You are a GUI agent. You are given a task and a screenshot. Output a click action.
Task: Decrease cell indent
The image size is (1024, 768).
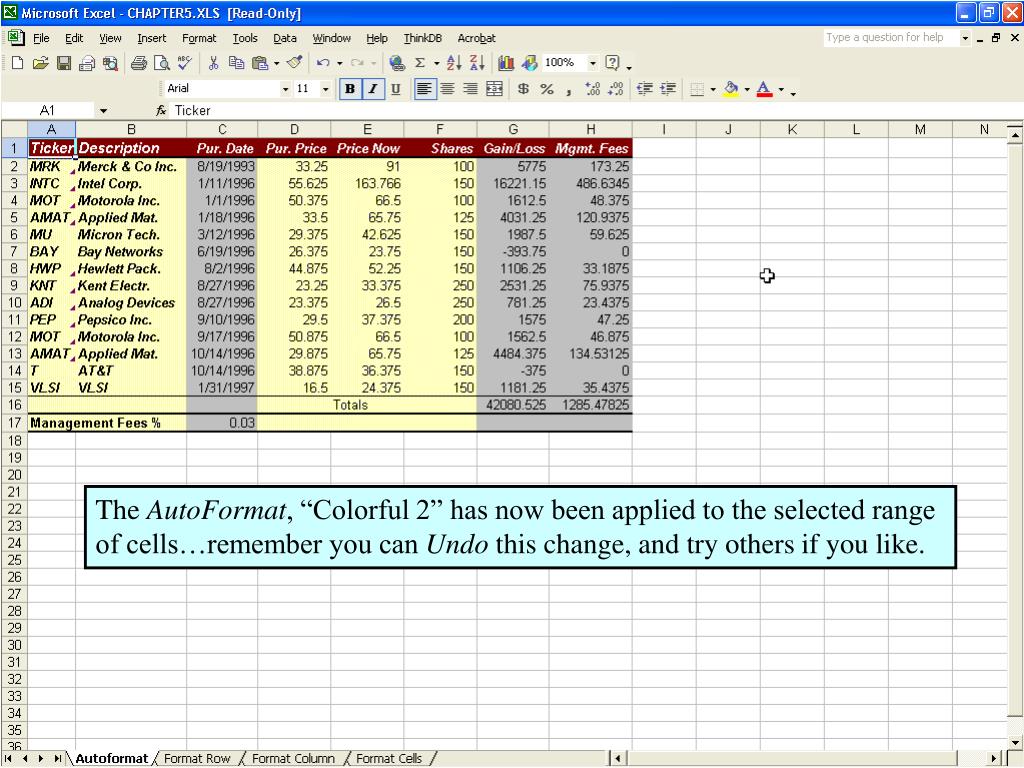click(645, 89)
